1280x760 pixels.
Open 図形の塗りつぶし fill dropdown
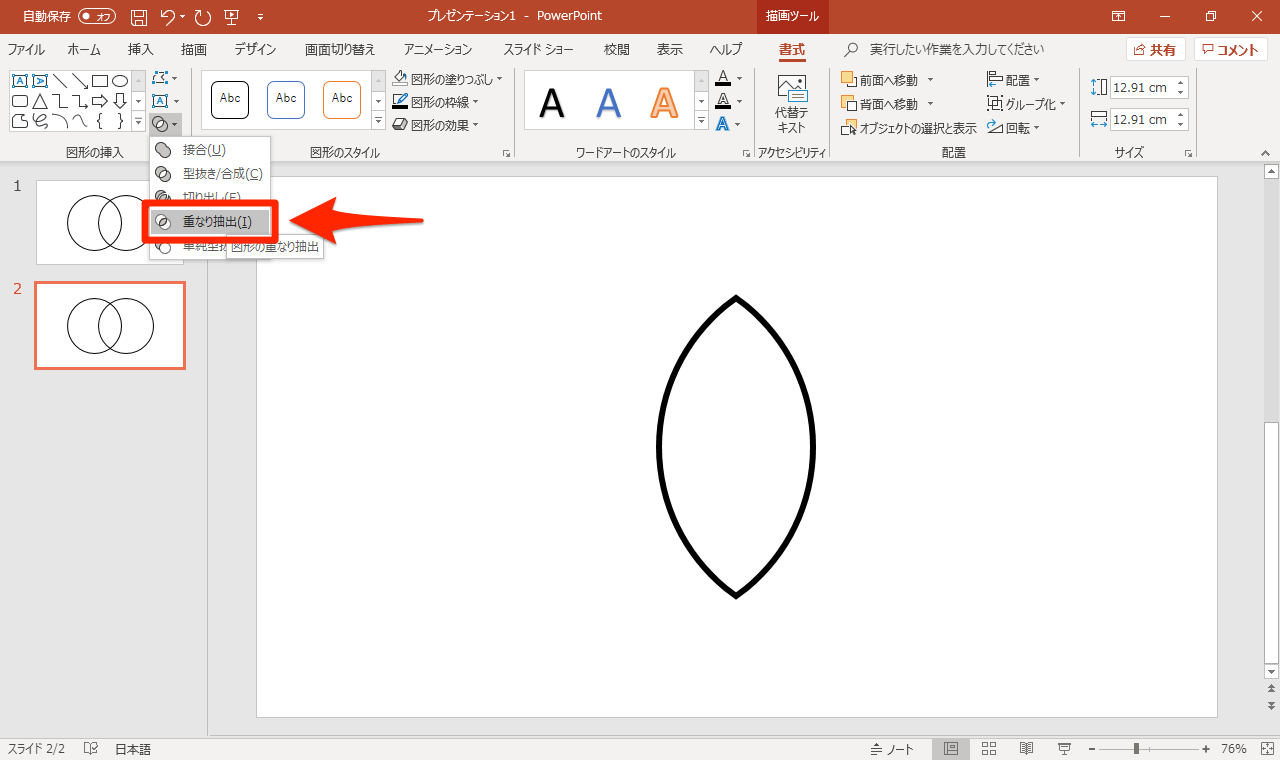[448, 78]
